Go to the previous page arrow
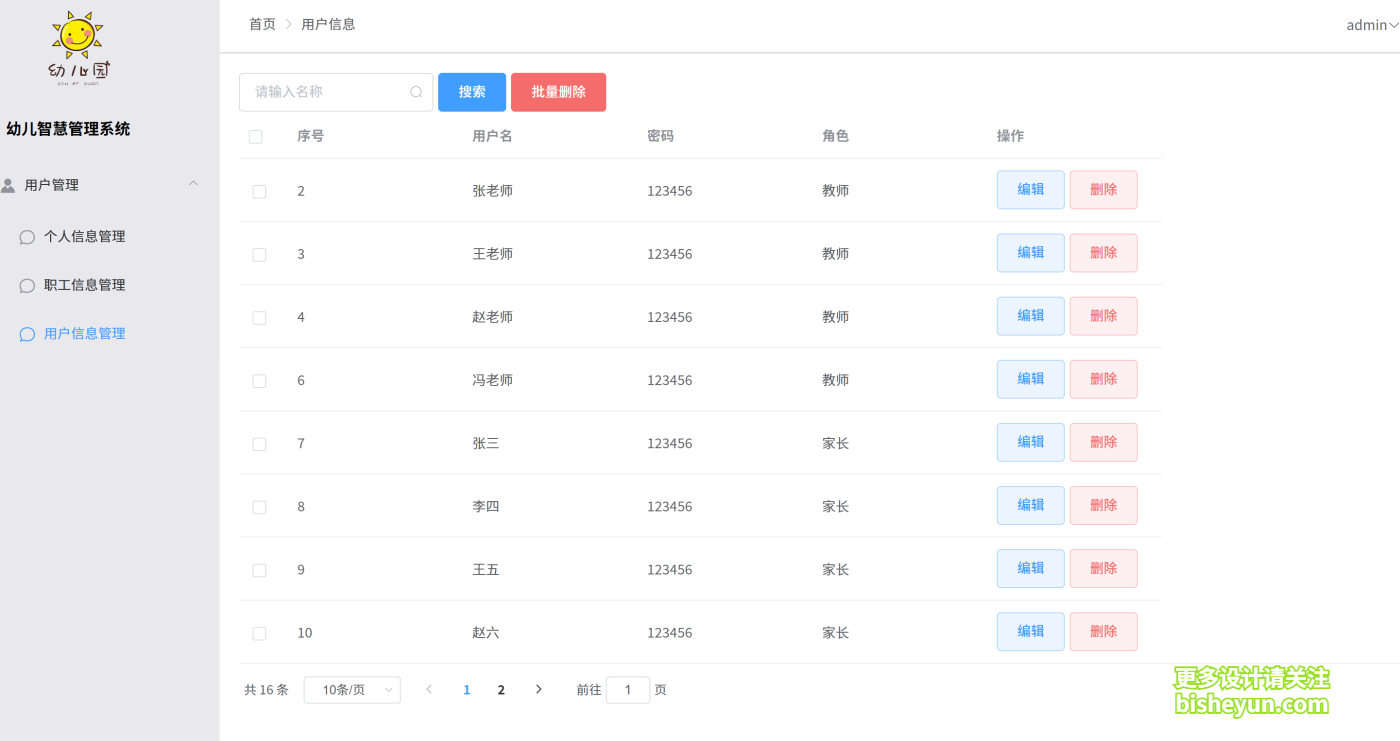The image size is (1400, 741). (x=429, y=689)
